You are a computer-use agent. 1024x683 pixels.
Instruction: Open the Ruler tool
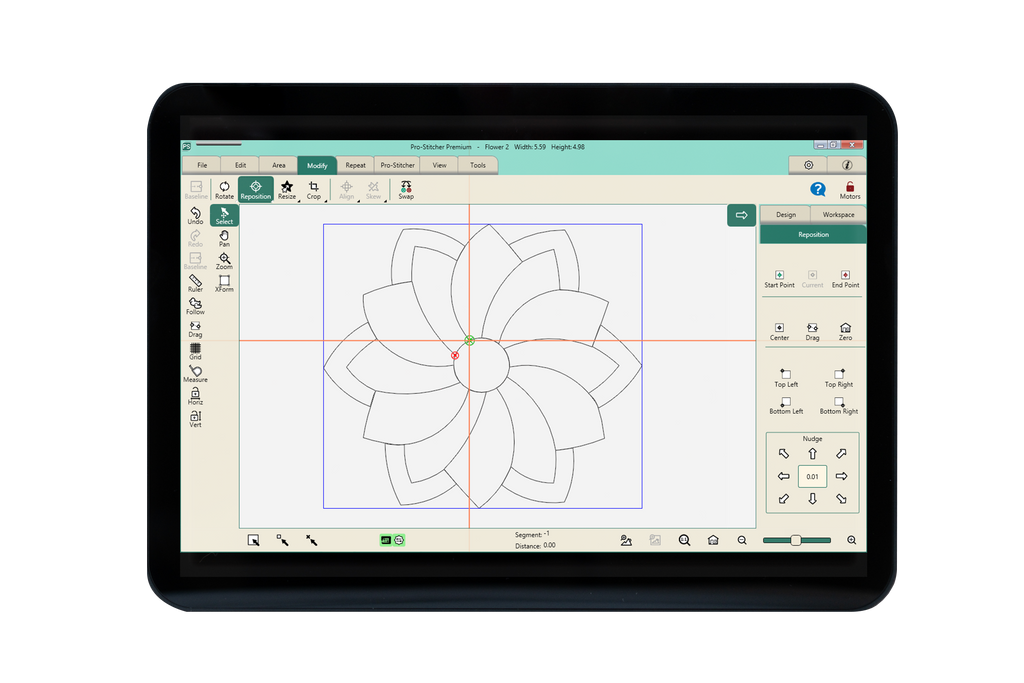[195, 283]
